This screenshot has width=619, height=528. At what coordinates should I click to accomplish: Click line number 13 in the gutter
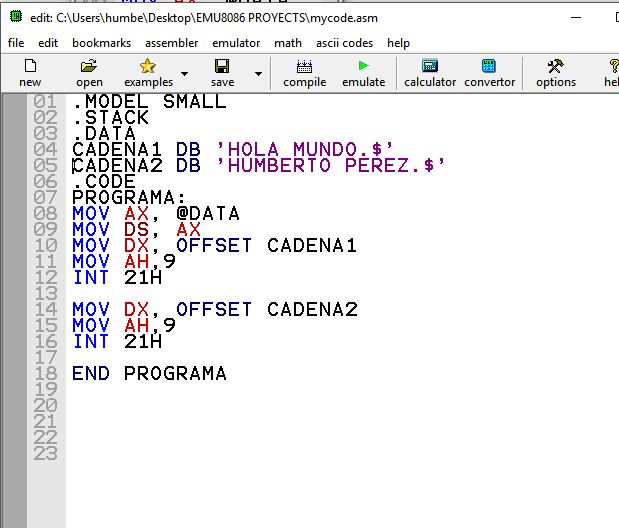point(46,293)
